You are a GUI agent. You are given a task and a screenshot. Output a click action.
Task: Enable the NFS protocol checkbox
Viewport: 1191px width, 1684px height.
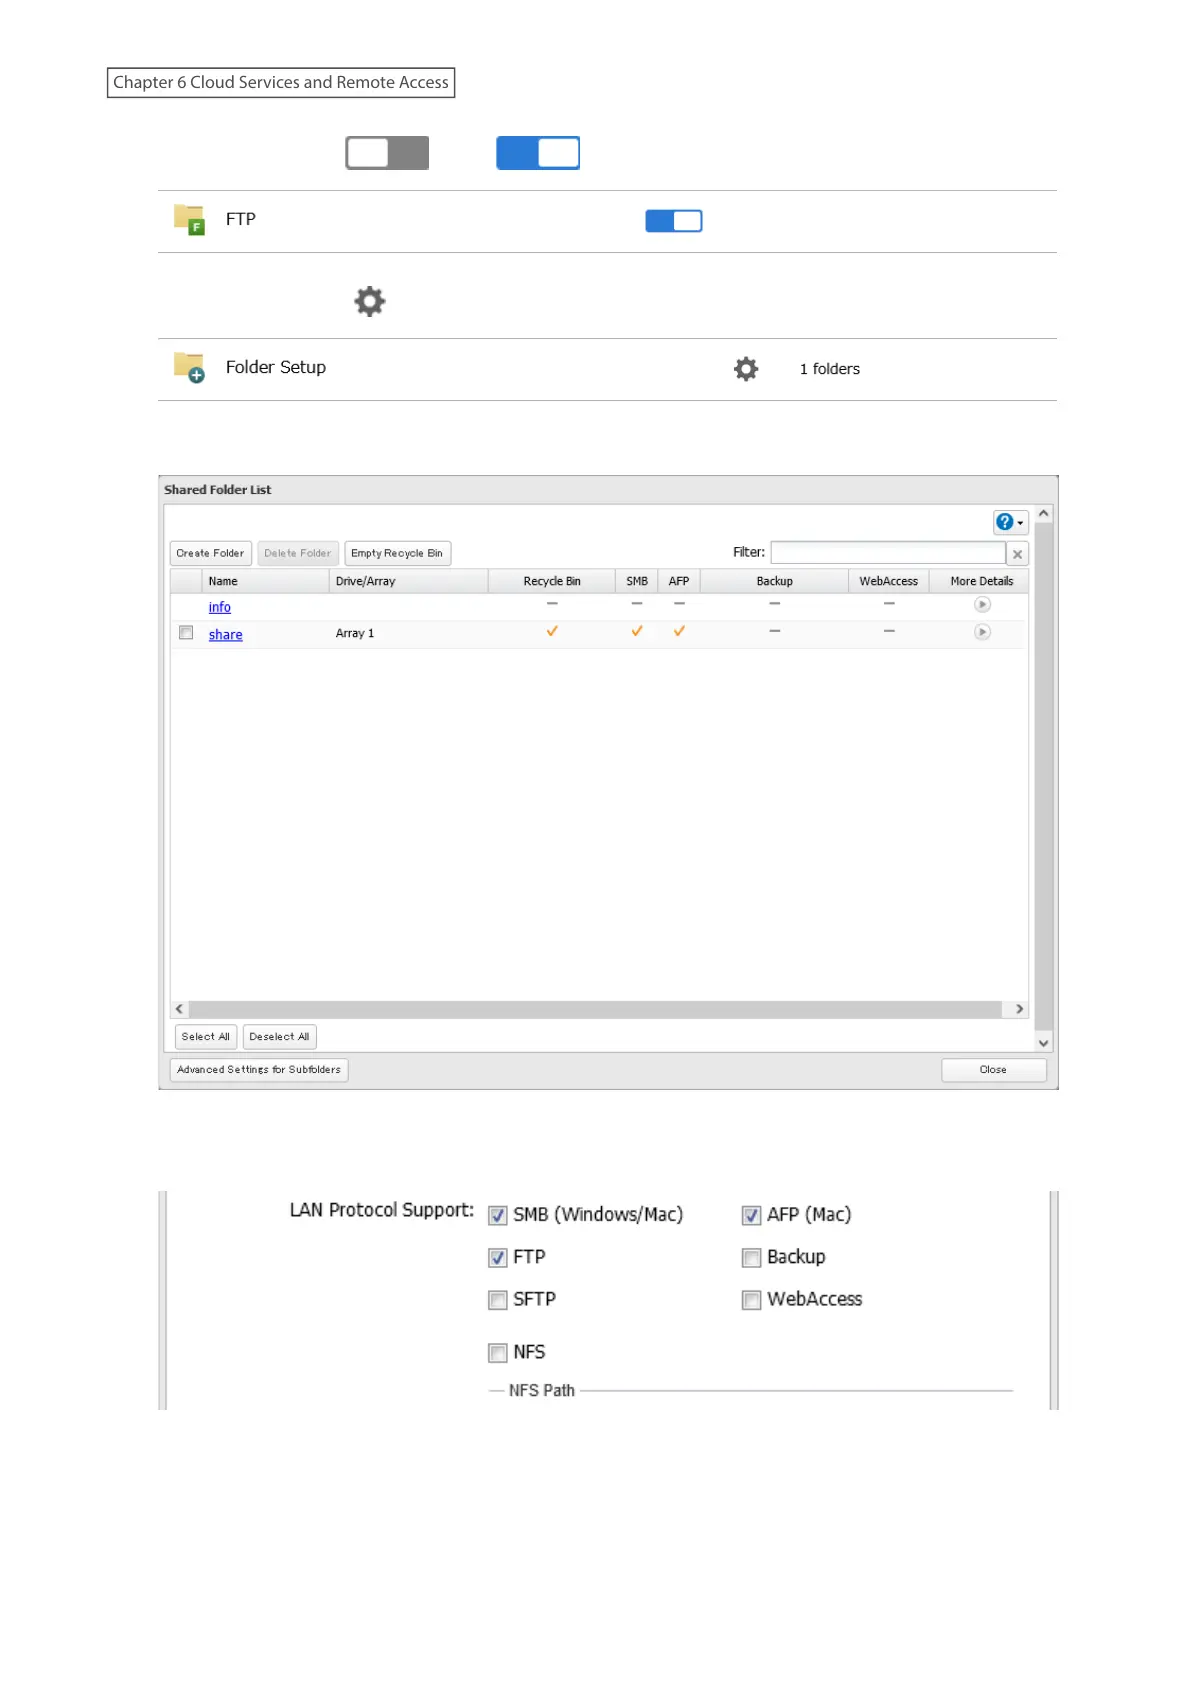[498, 1353]
